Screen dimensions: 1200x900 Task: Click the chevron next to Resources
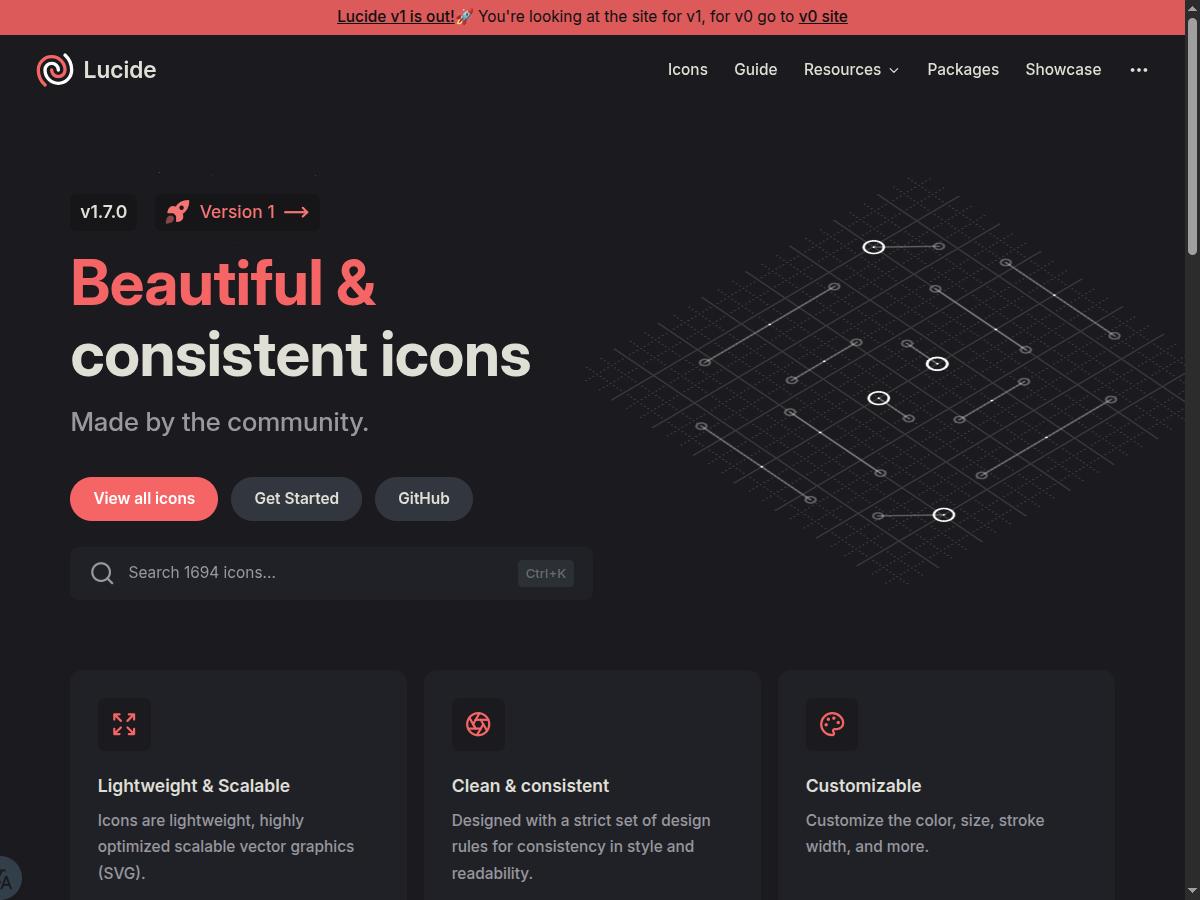coord(894,70)
